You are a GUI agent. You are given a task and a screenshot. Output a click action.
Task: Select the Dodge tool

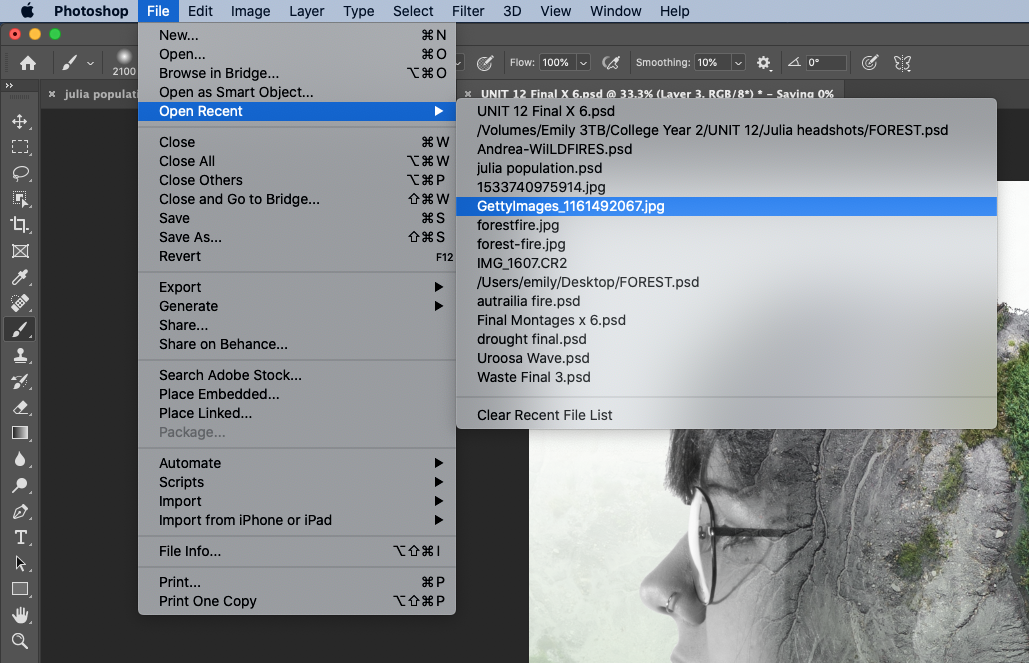point(20,485)
